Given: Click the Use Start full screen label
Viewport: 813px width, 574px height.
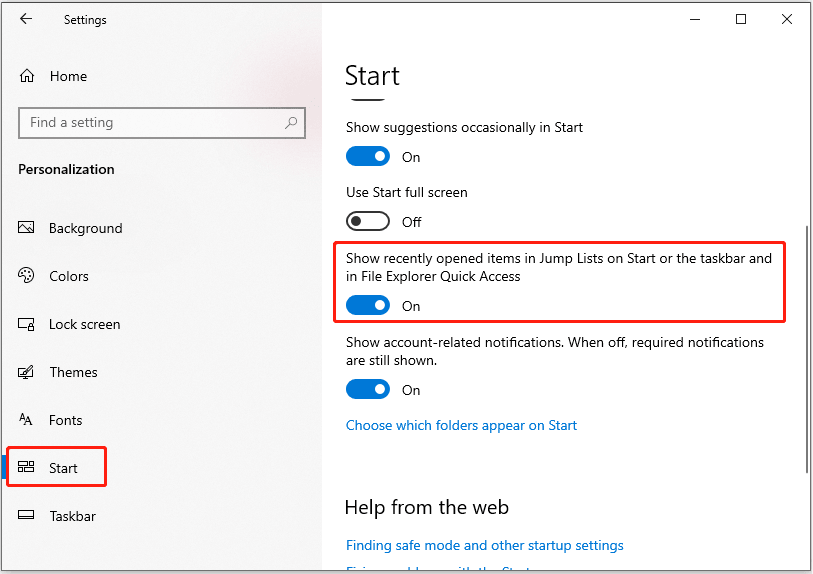Looking at the screenshot, I should 406,192.
